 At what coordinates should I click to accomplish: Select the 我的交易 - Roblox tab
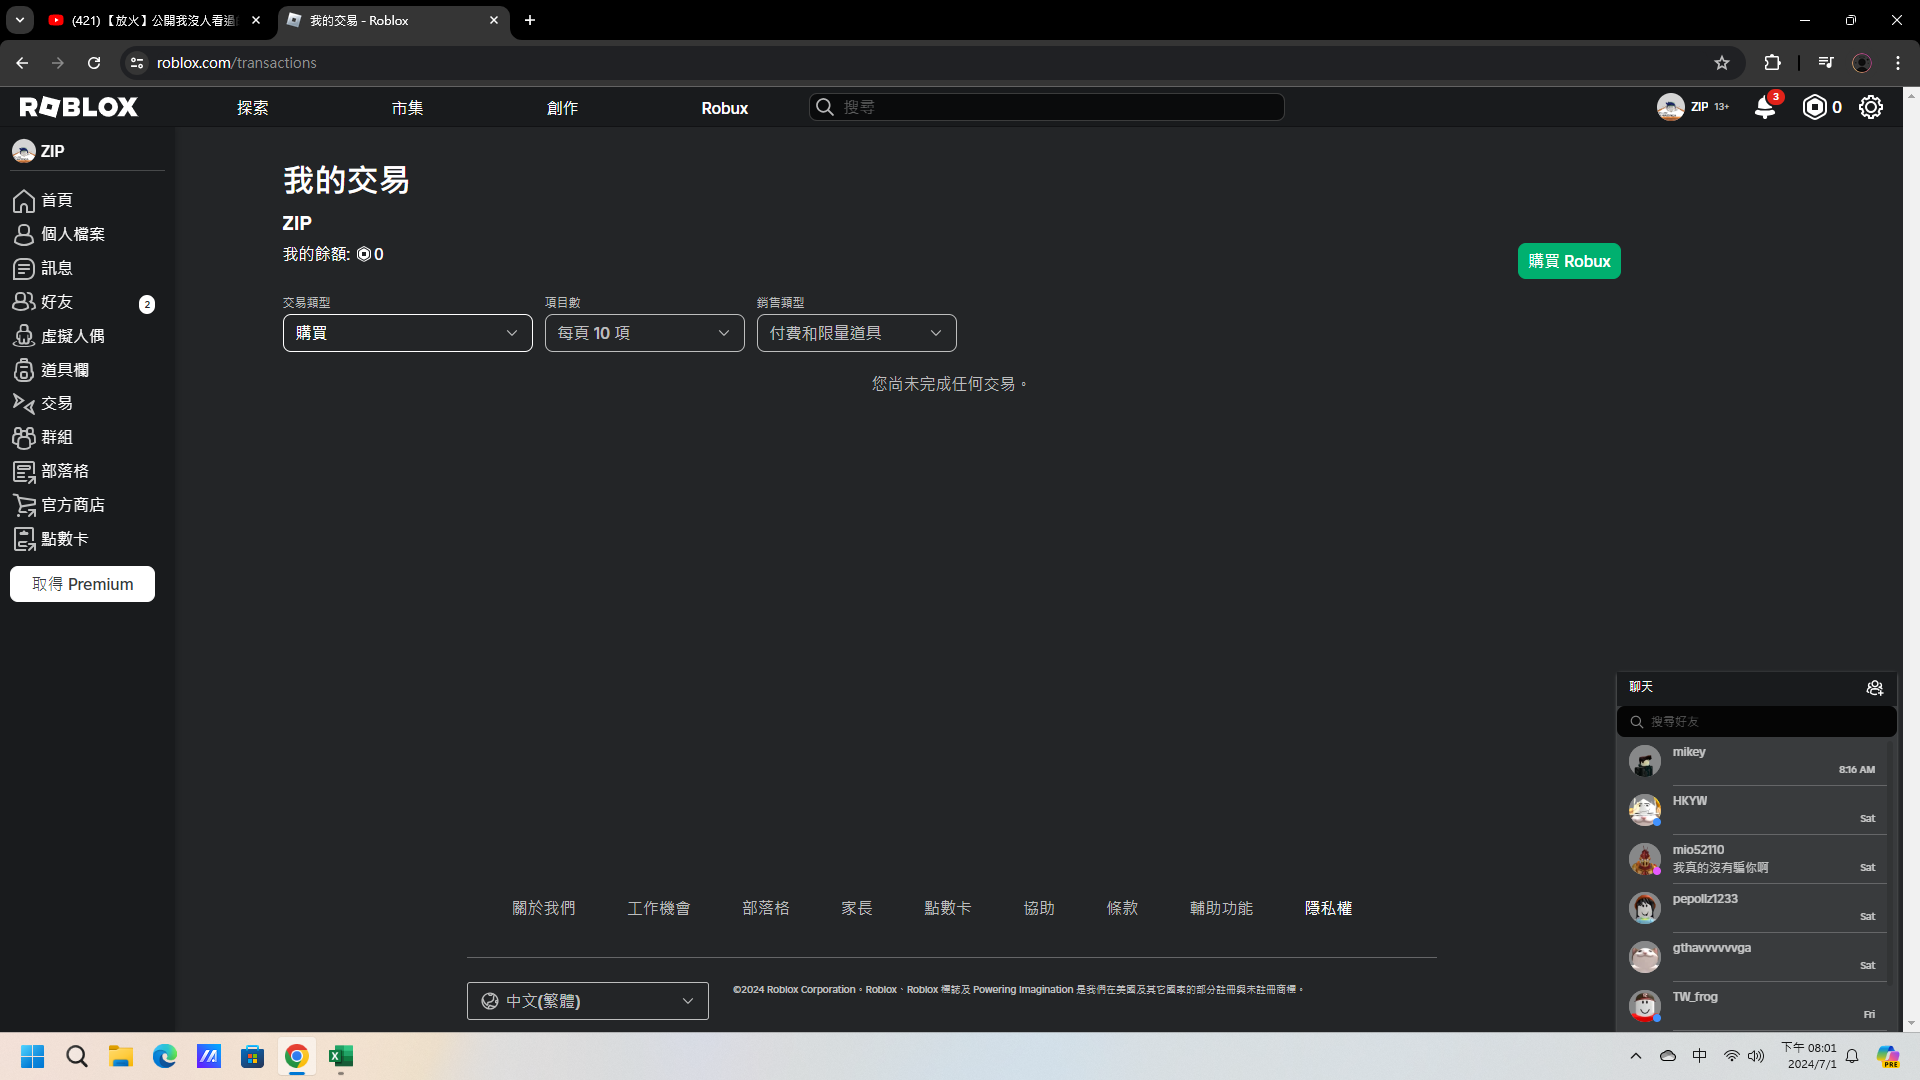[394, 20]
